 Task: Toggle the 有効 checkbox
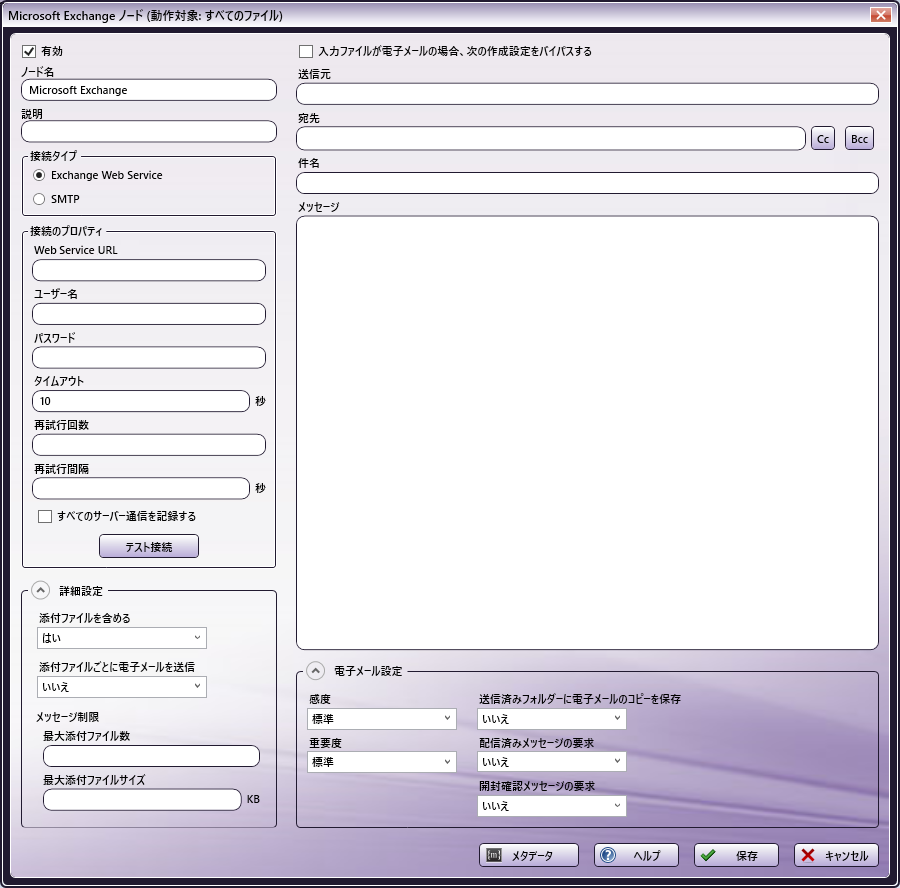point(29,51)
